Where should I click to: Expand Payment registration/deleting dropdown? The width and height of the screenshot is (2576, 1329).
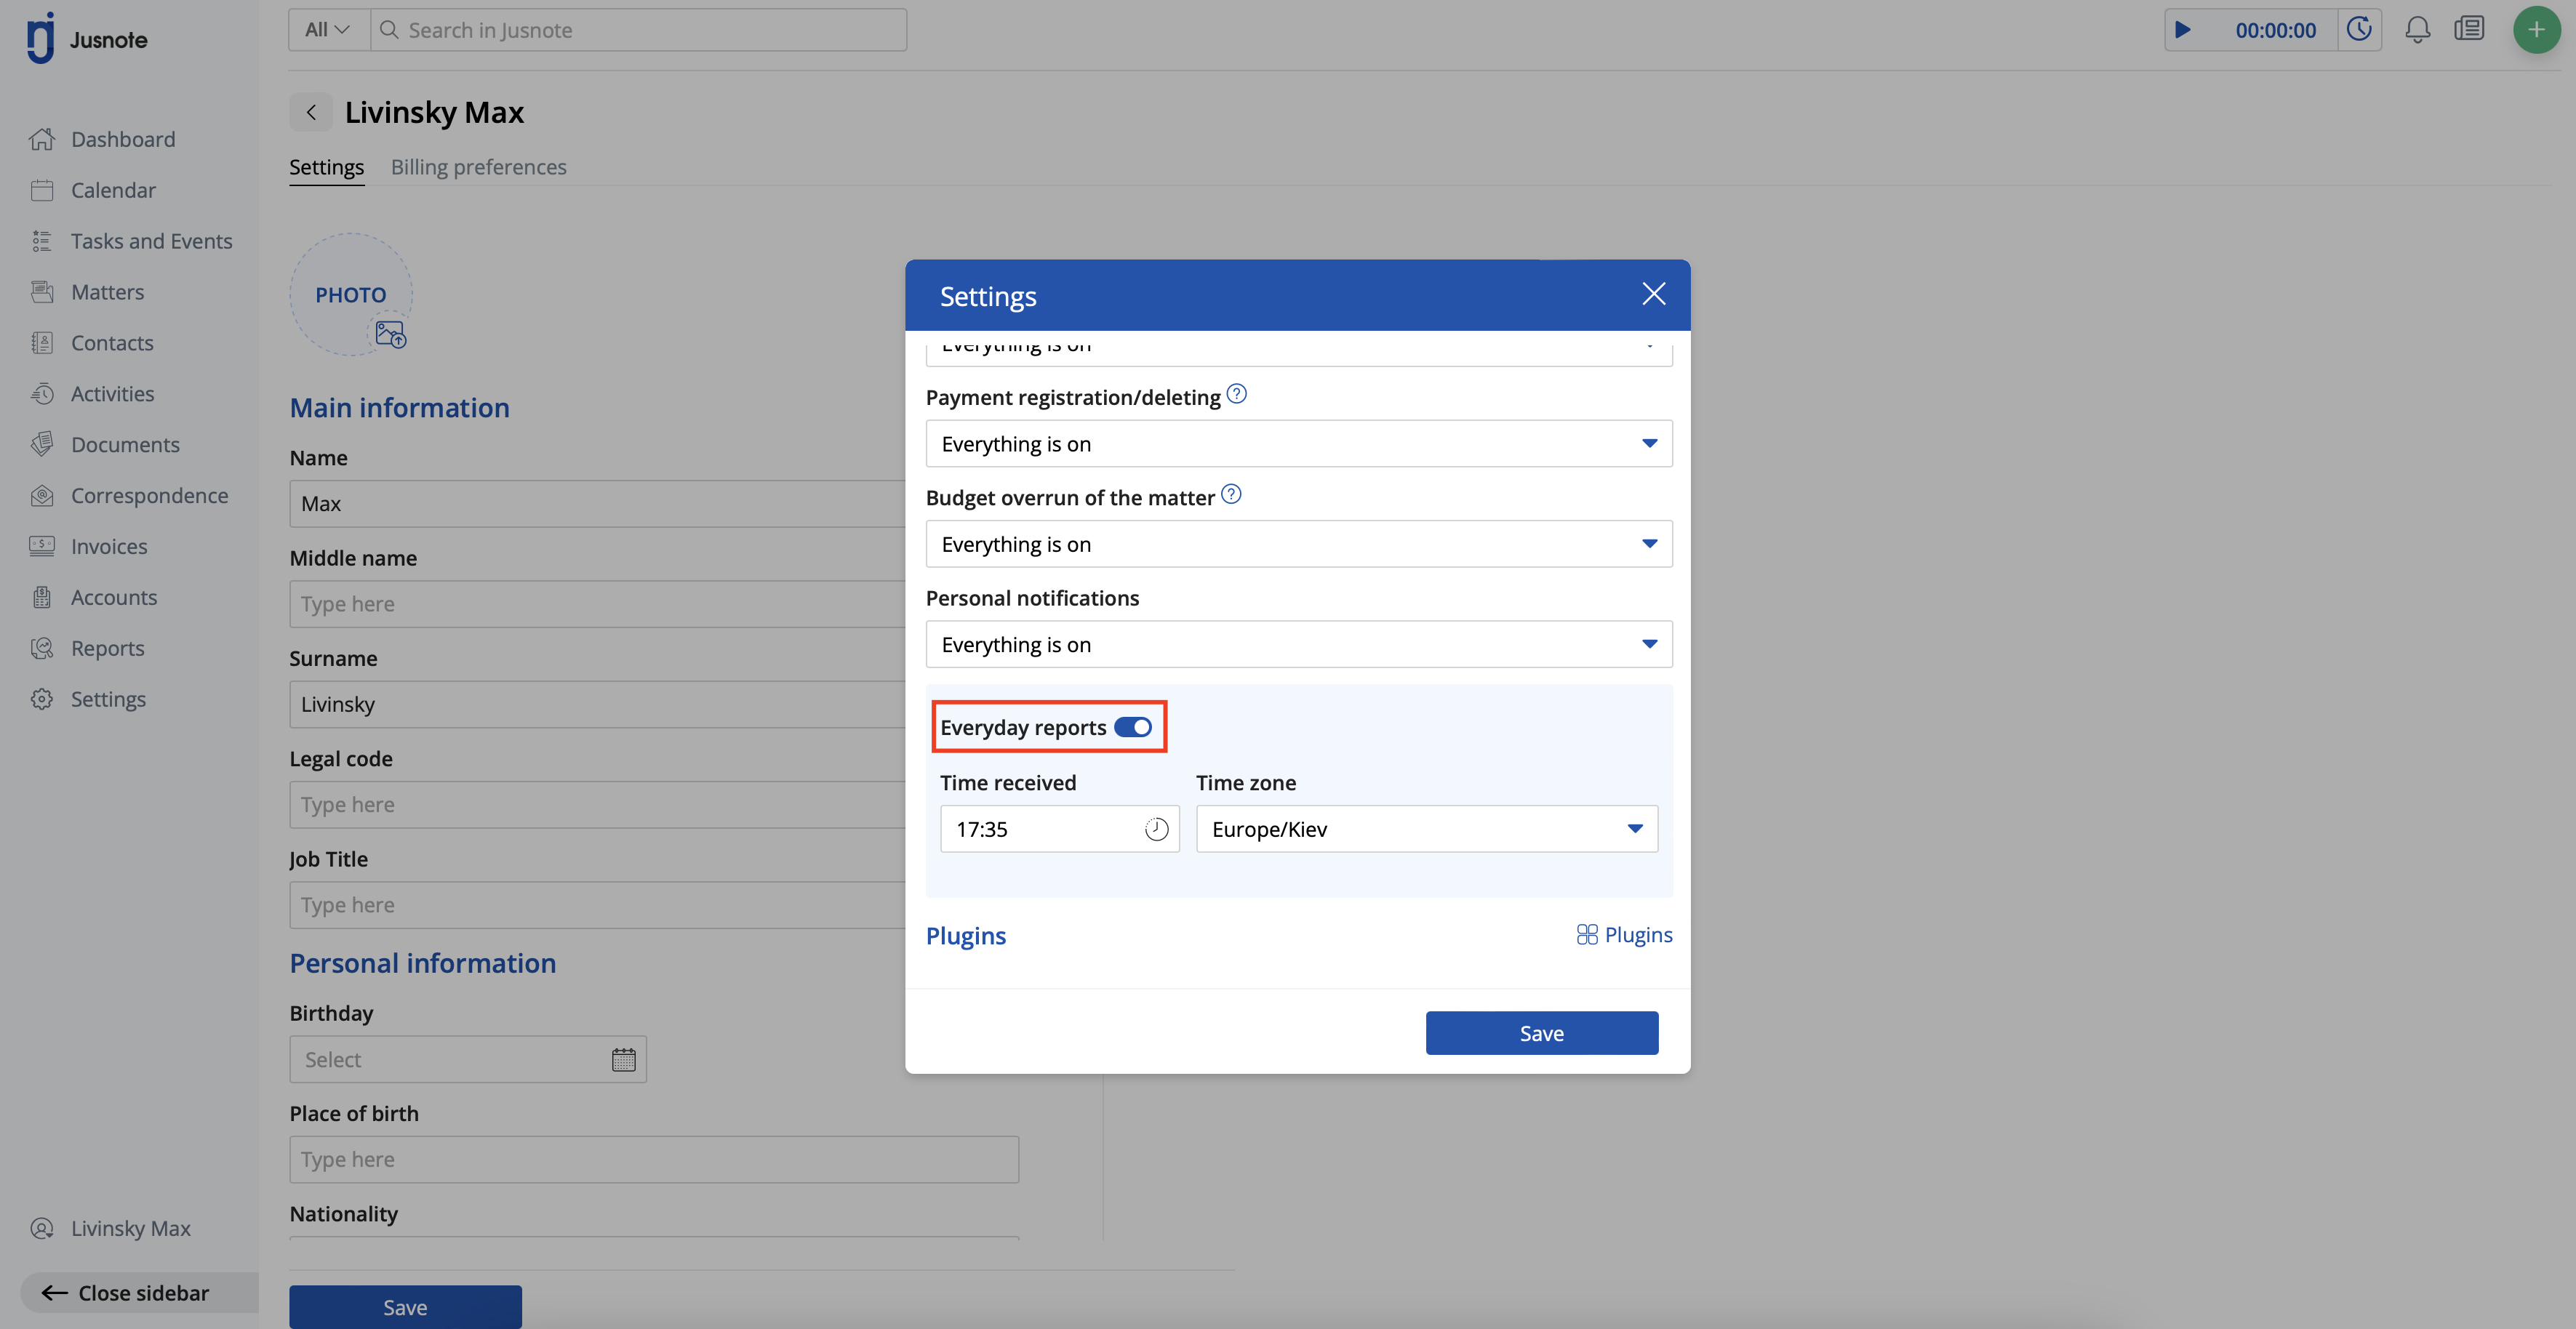tap(1298, 443)
